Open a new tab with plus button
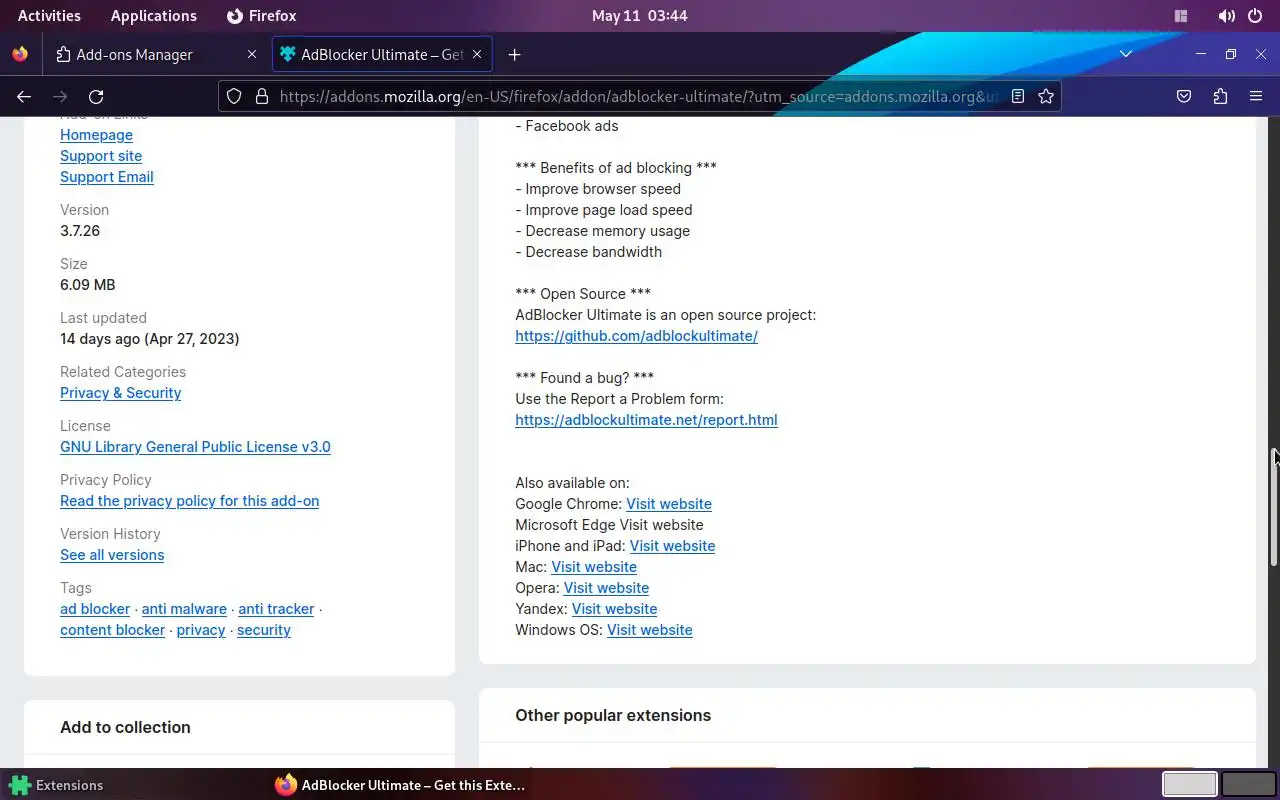Image resolution: width=1280 pixels, height=800 pixels. point(514,54)
